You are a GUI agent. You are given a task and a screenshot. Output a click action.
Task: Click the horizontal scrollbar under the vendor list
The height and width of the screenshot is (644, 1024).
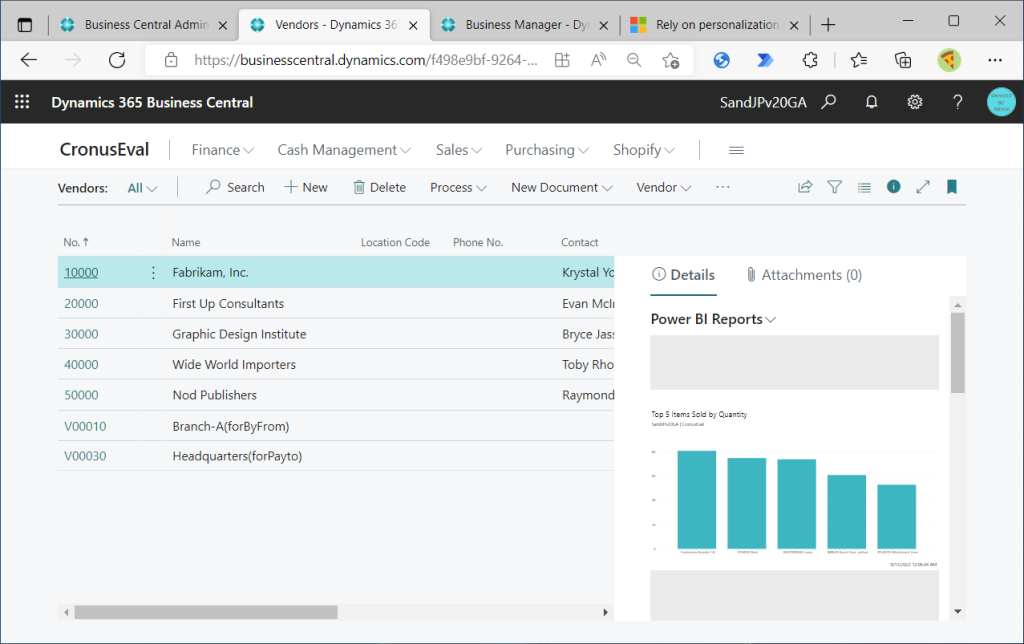pos(205,612)
